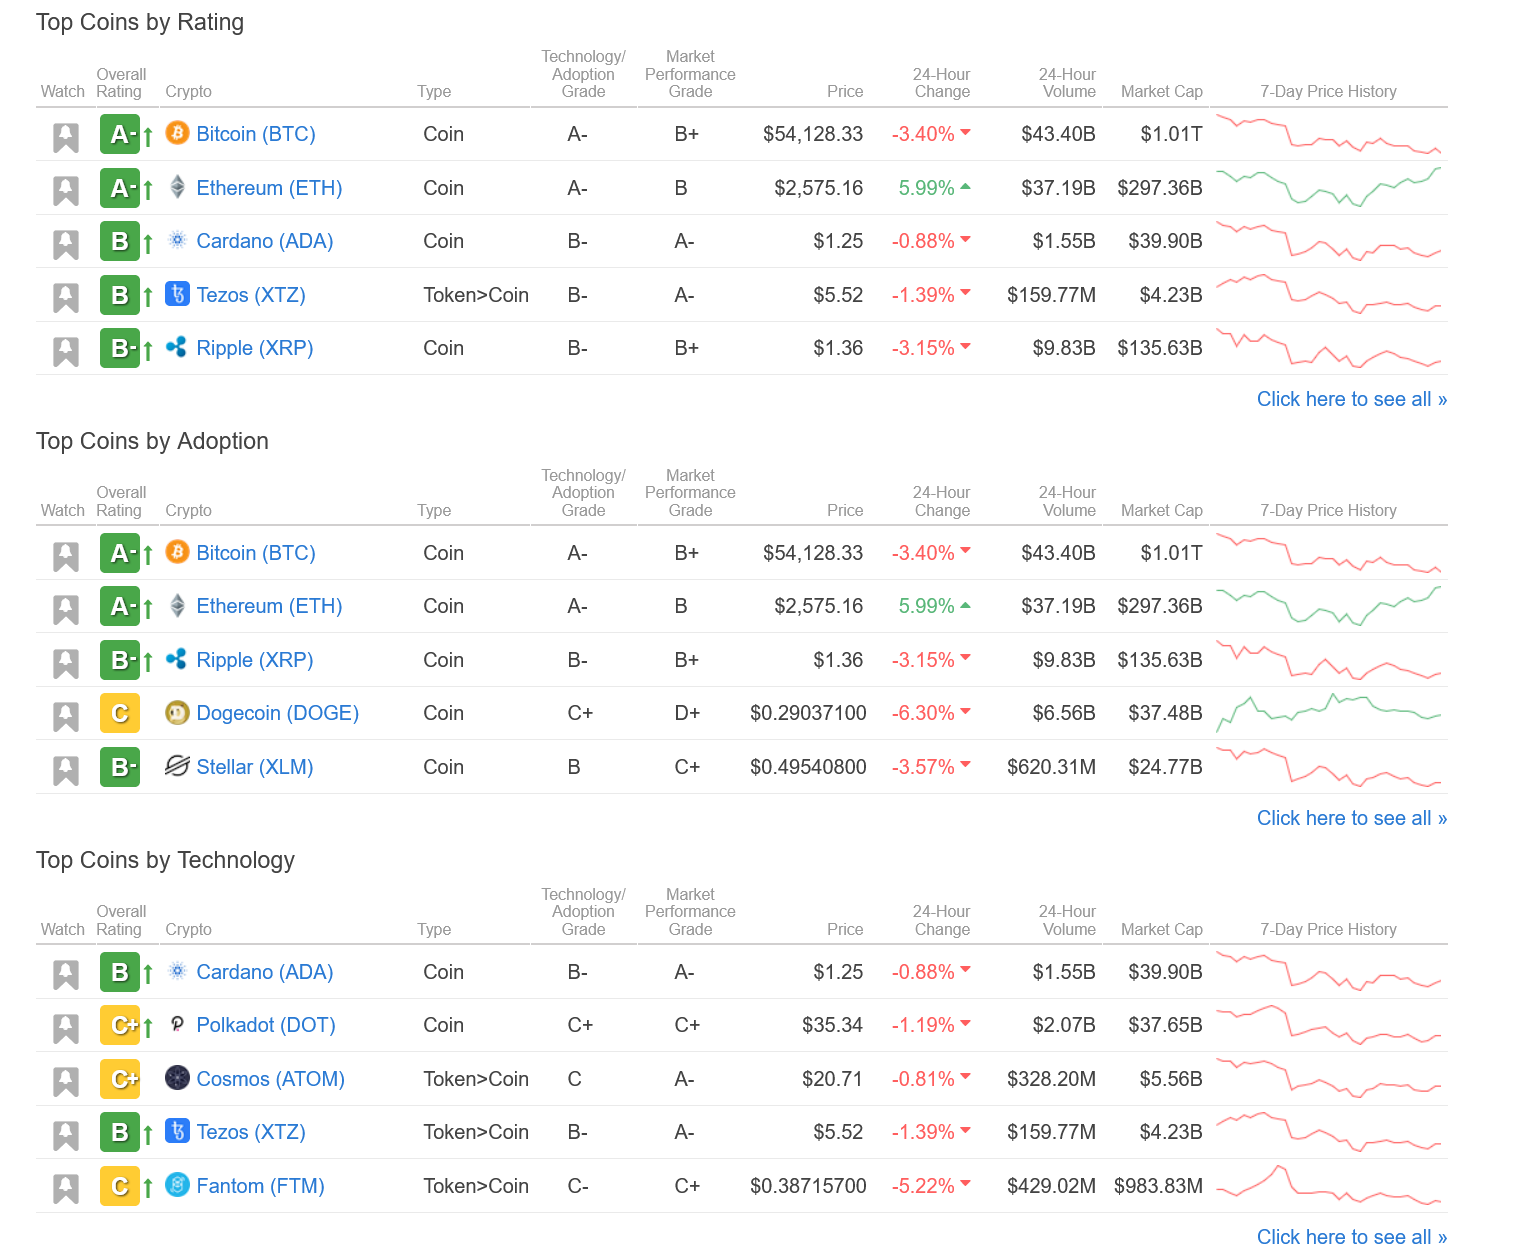This screenshot has width=1522, height=1253.
Task: Click C+ rating badge for Cosmos
Action: [120, 1079]
